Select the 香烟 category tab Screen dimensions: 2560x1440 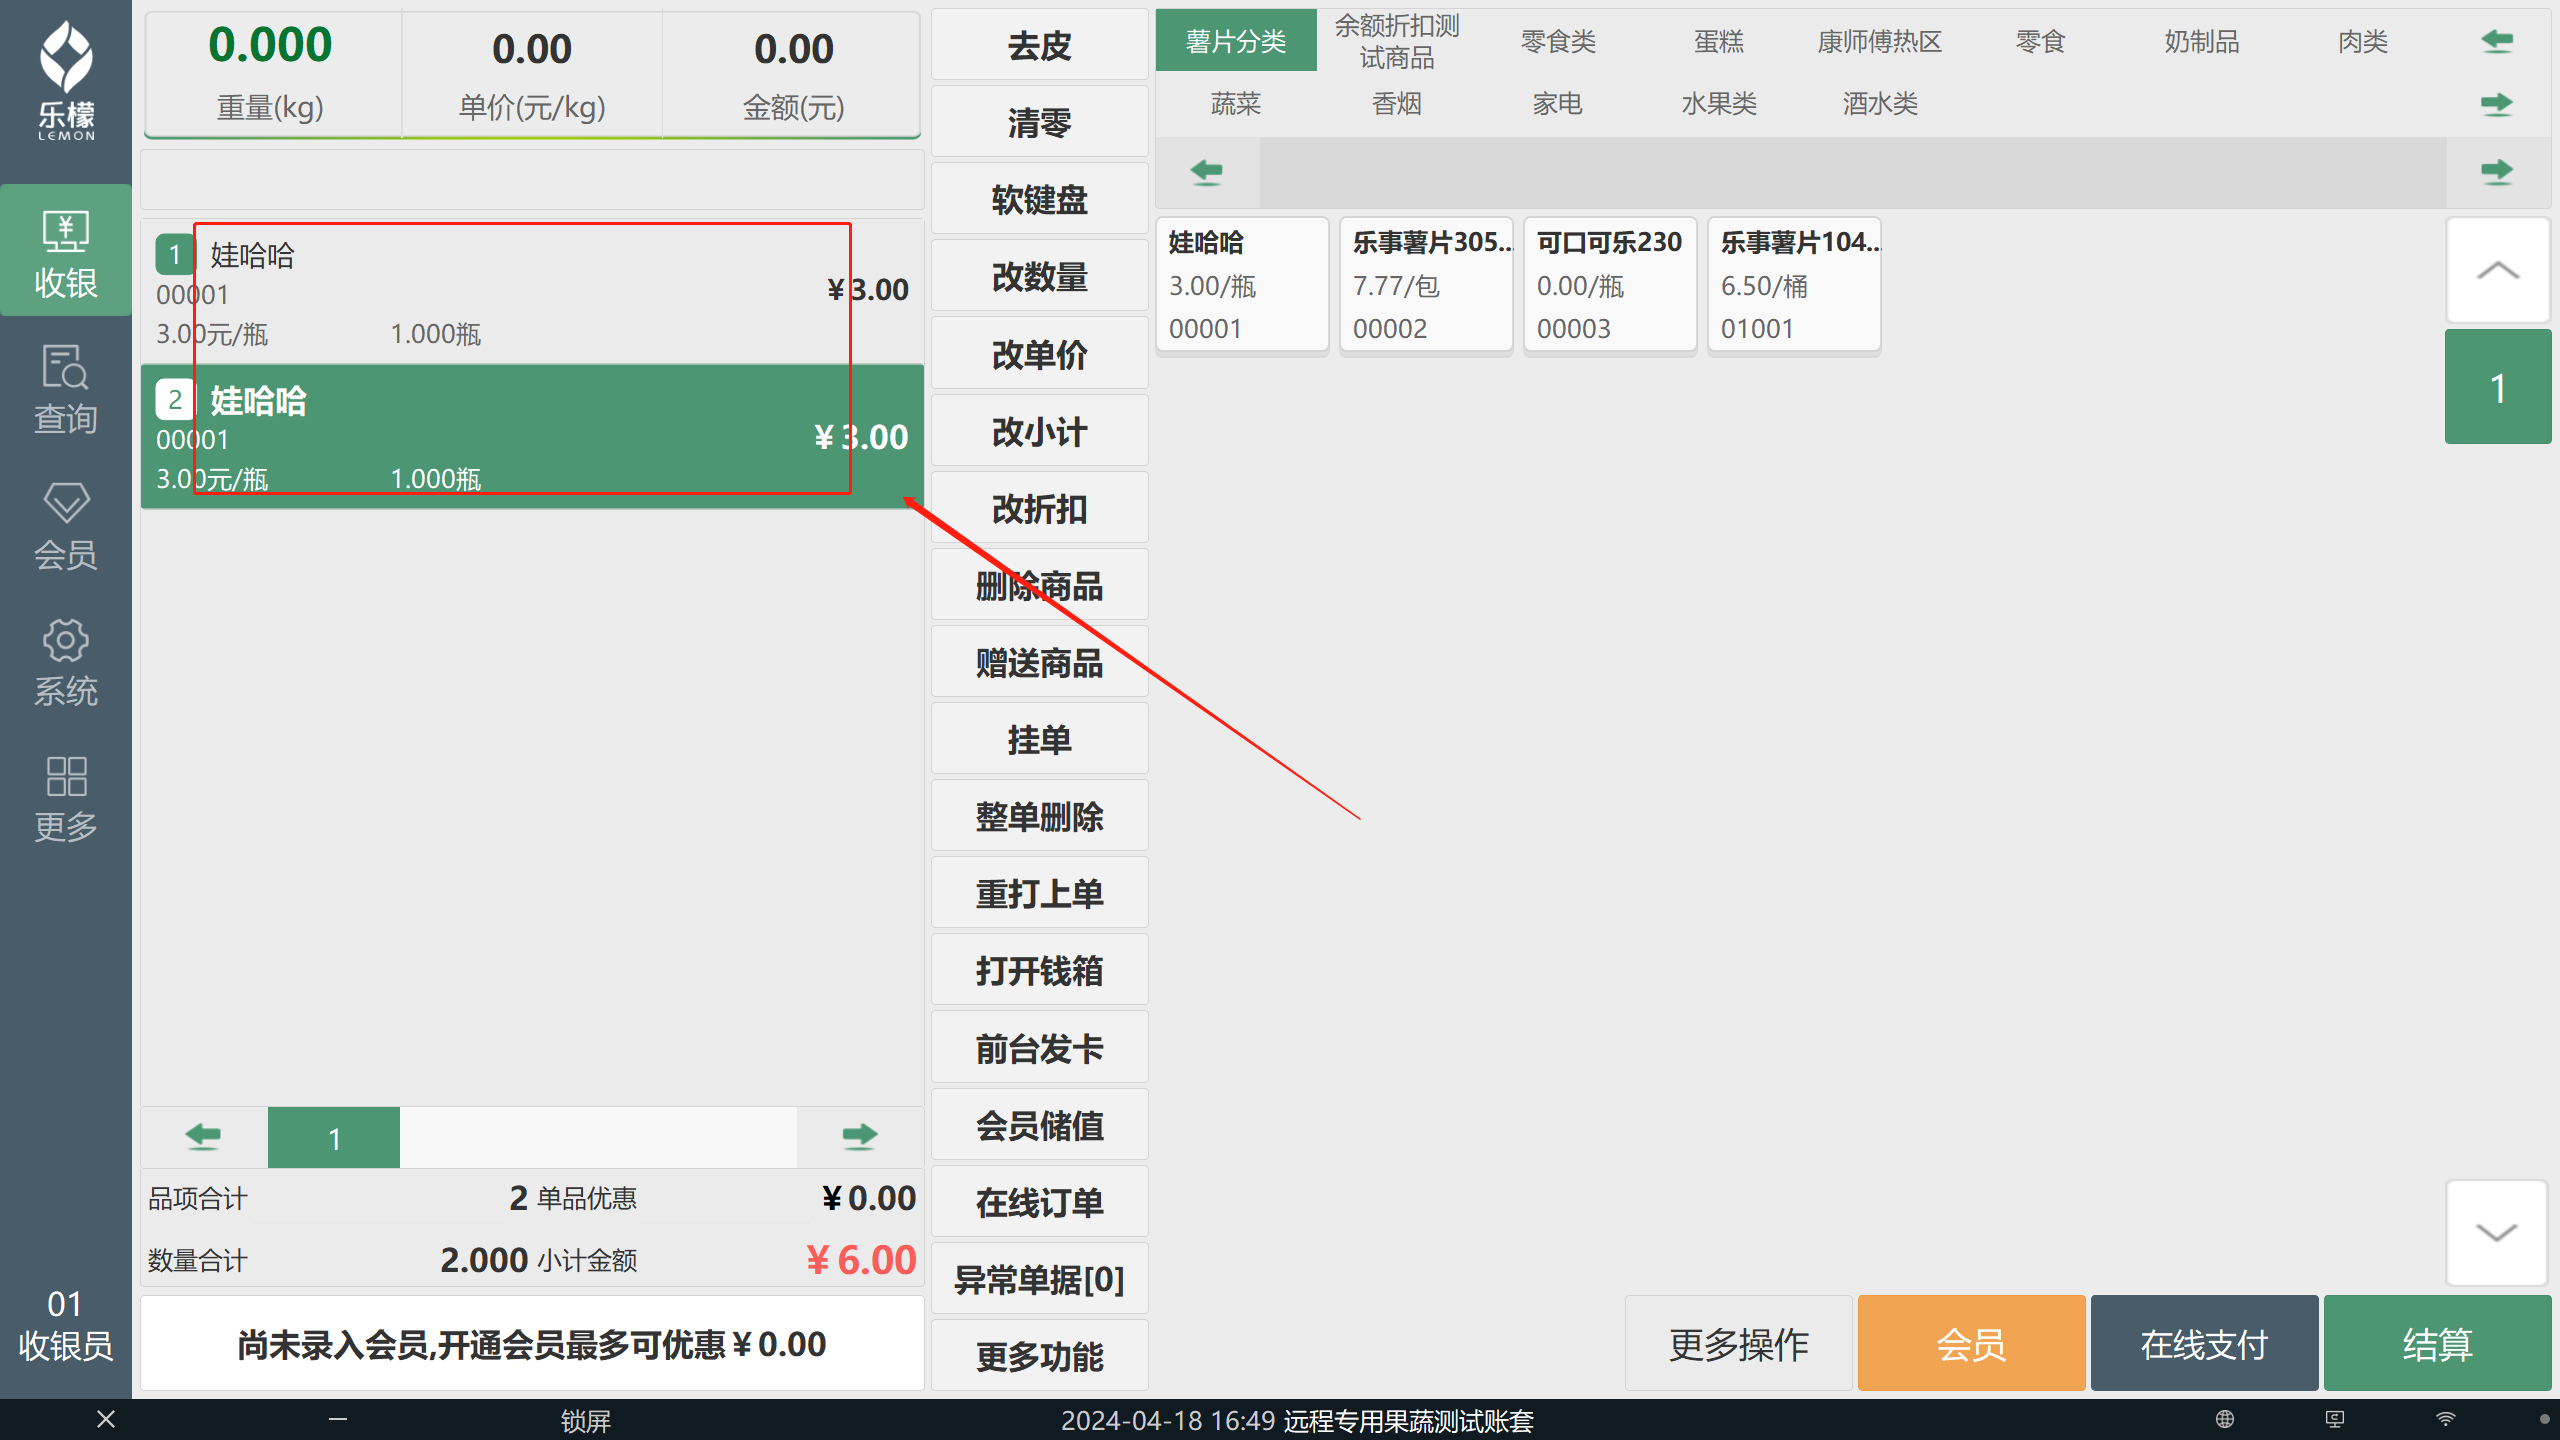(1397, 103)
